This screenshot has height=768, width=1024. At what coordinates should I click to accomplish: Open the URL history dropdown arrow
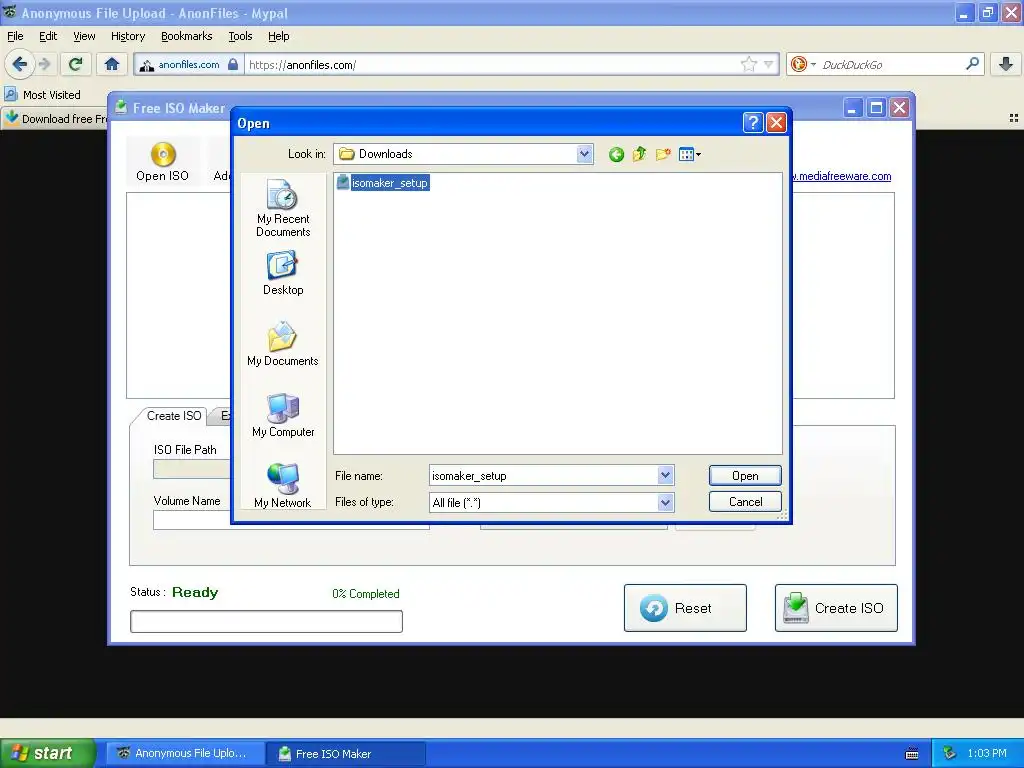pyautogui.click(x=769, y=64)
